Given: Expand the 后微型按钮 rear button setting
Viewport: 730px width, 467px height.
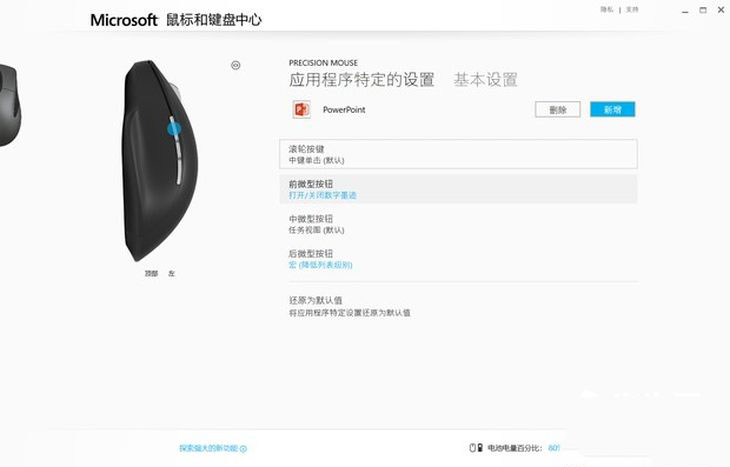Looking at the screenshot, I should (458, 259).
